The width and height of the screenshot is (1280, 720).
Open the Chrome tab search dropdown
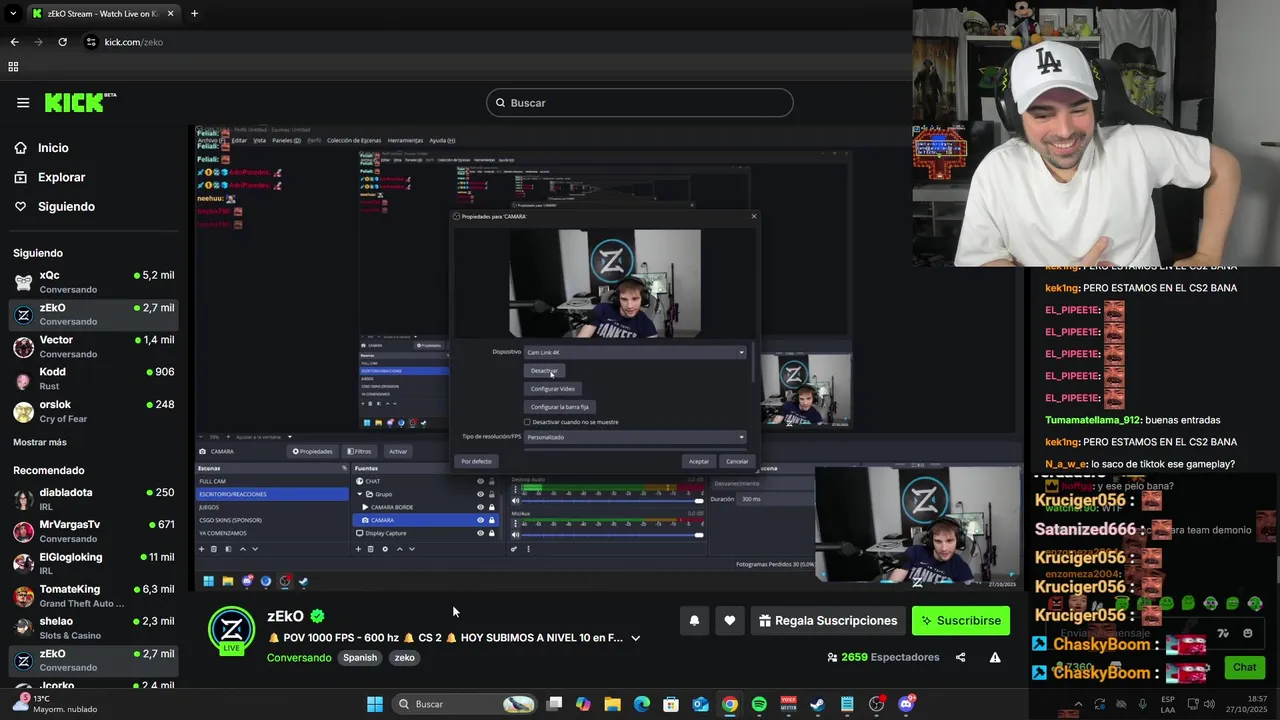13,14
